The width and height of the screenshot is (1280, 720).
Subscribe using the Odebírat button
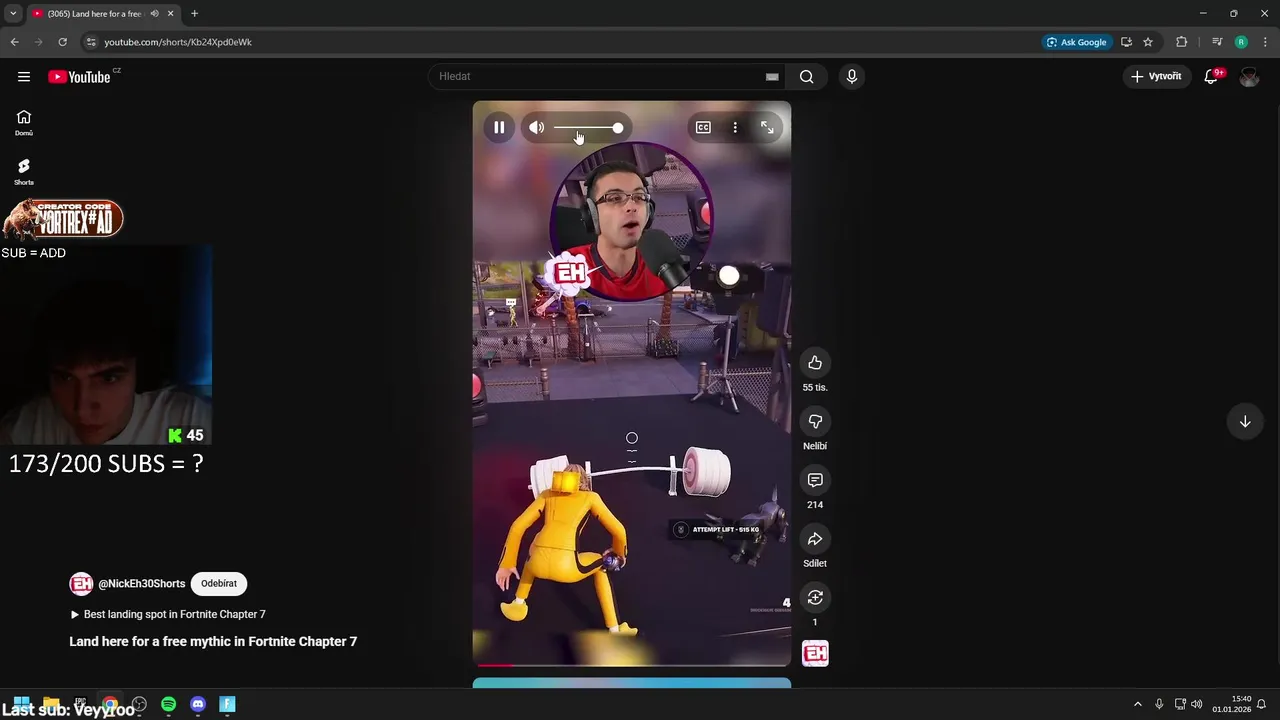point(219,584)
